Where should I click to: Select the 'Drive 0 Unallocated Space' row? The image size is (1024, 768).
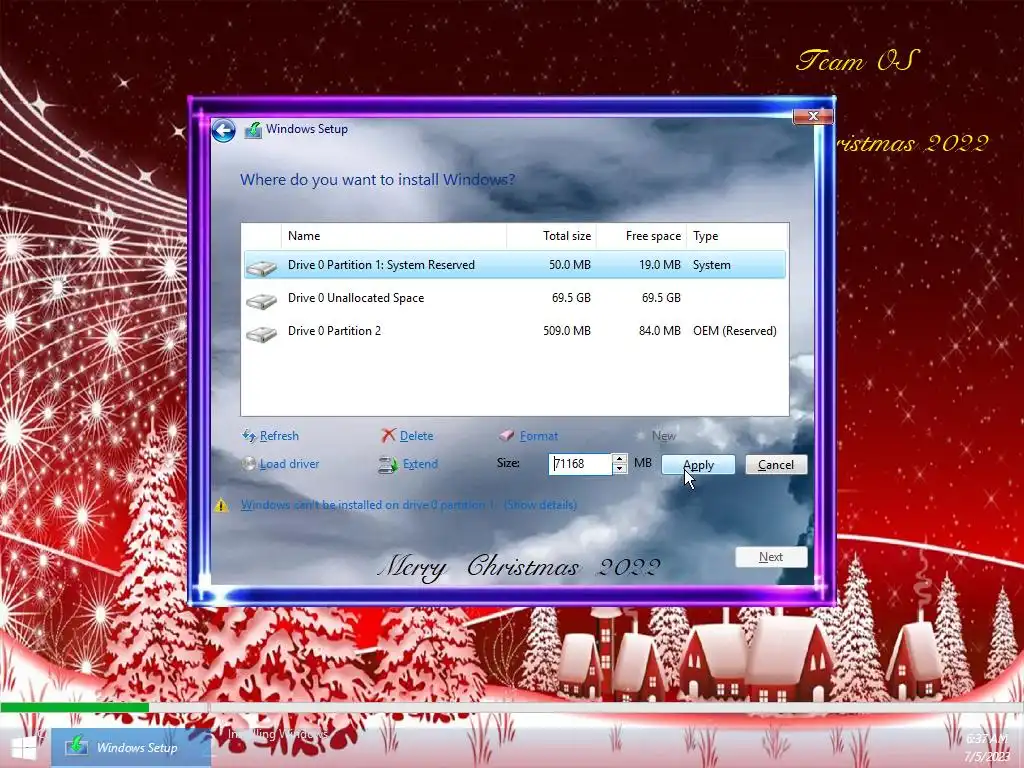point(515,298)
